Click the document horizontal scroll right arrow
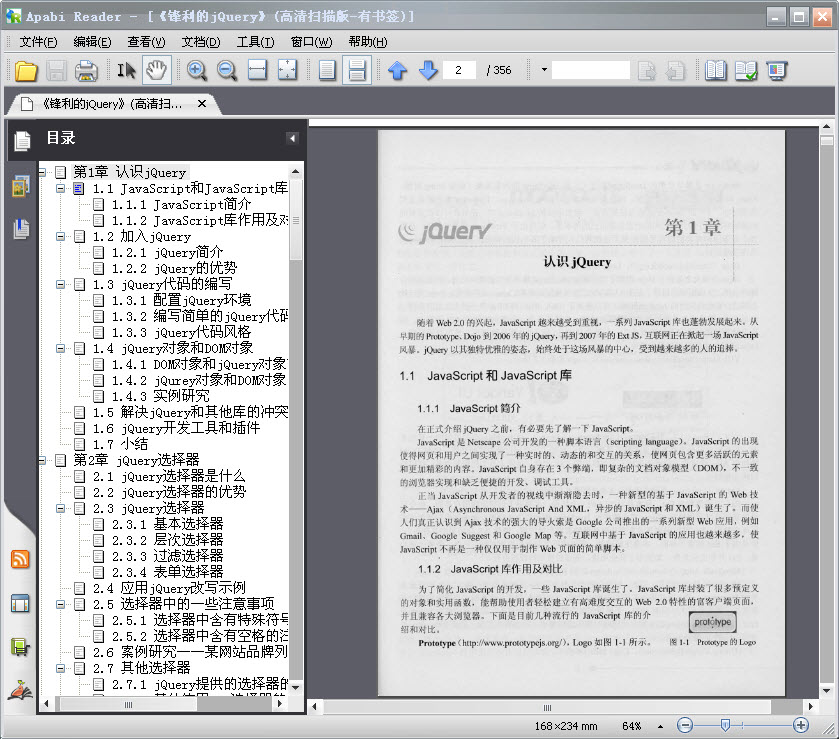The width and height of the screenshot is (839, 739). pos(811,707)
